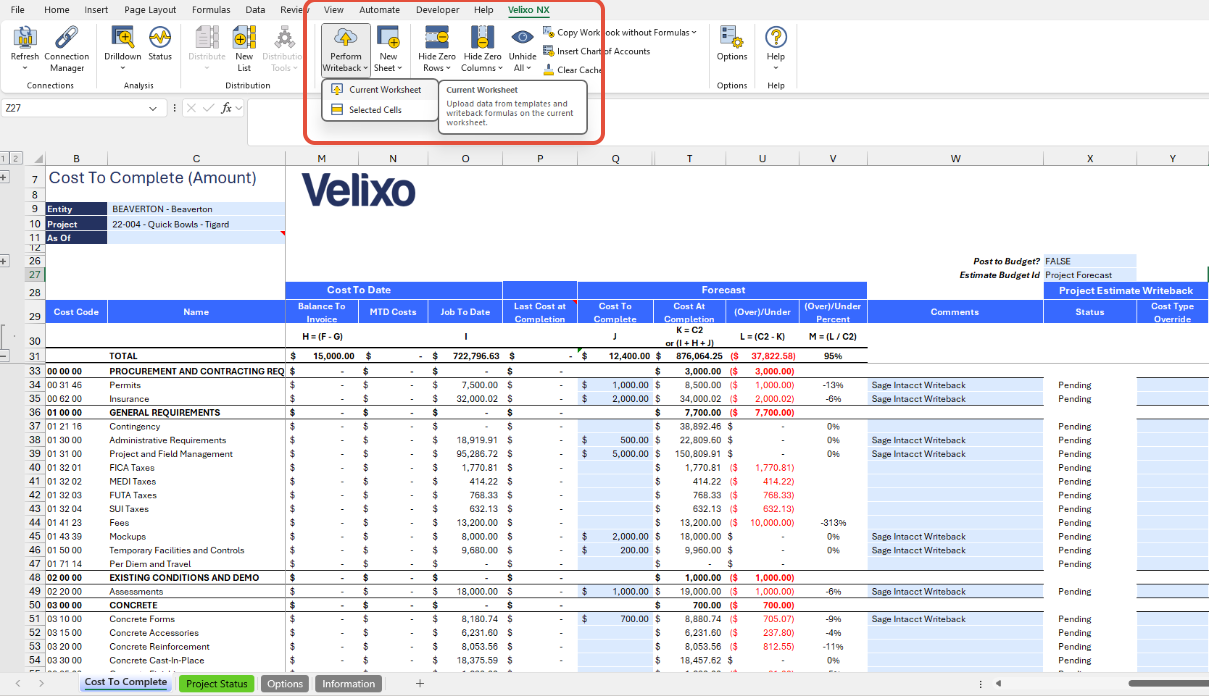The height and width of the screenshot is (696, 1209).
Task: Click the Help question mark icon
Action: coord(776,38)
